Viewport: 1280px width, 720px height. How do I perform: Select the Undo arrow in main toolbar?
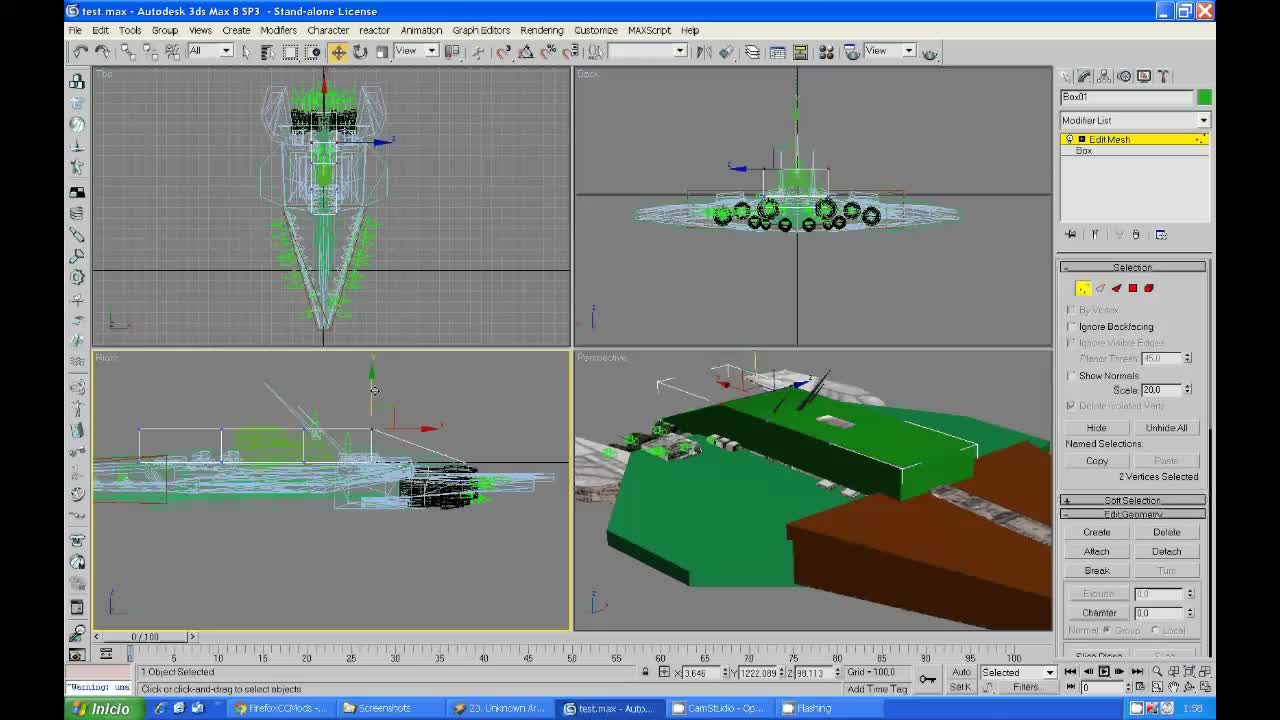(80, 52)
